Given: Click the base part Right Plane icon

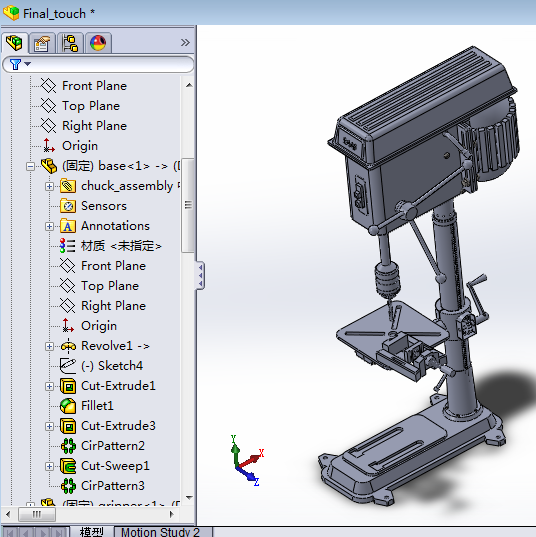Looking at the screenshot, I should tap(67, 305).
